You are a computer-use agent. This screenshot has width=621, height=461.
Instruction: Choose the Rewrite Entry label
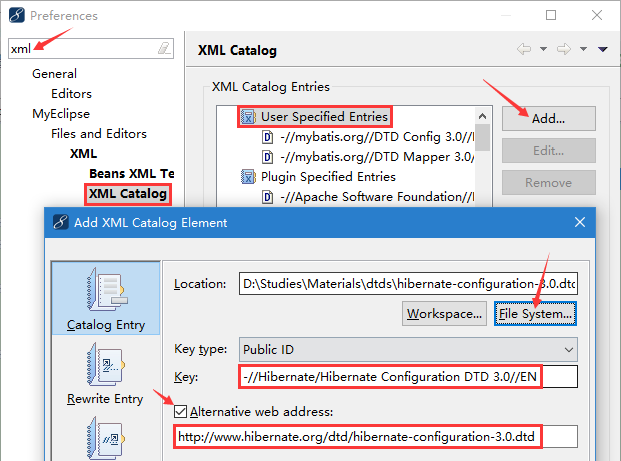(x=105, y=399)
